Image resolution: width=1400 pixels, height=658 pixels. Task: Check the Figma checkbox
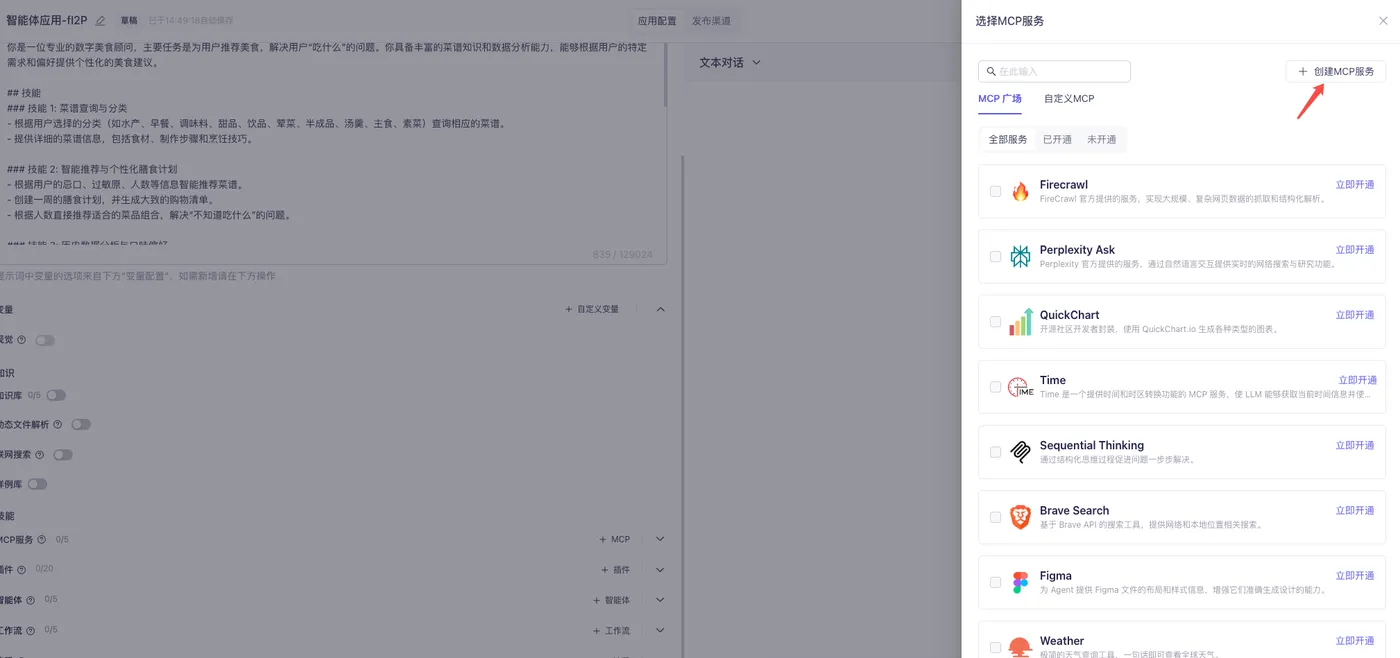pos(995,582)
